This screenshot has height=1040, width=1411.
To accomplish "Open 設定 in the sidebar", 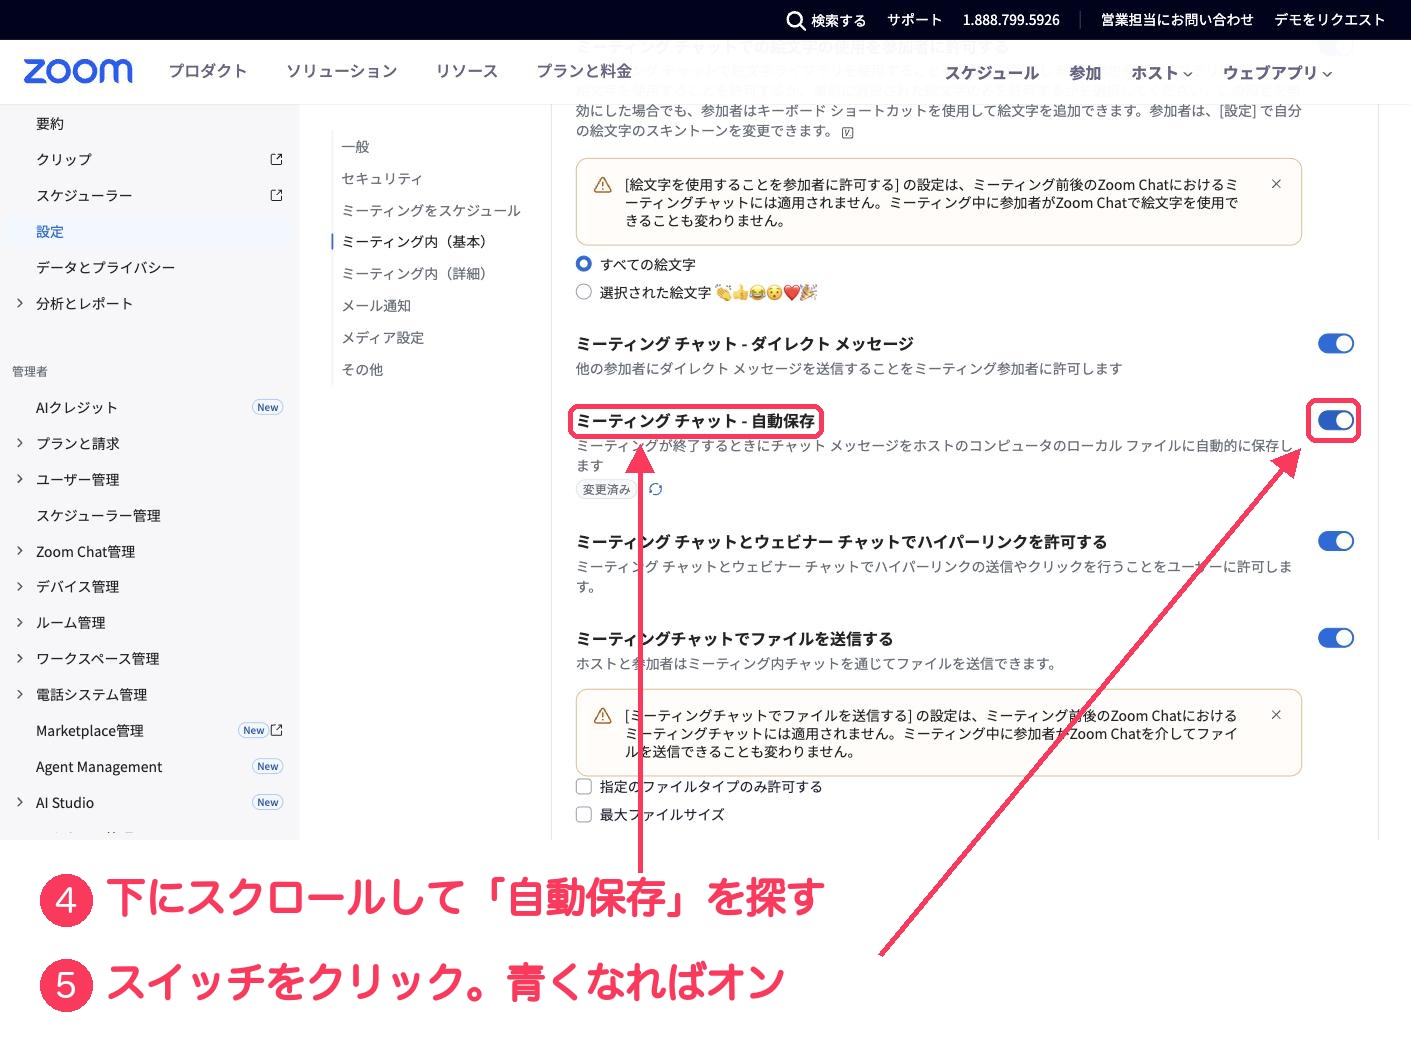I will click(50, 231).
